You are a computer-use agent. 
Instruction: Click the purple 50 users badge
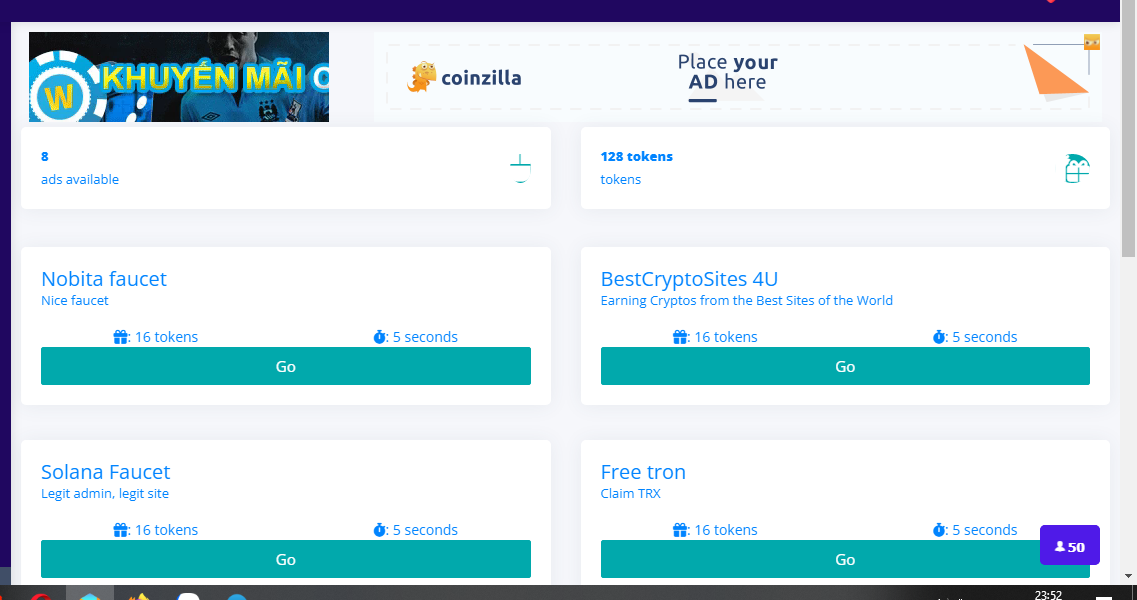pyautogui.click(x=1069, y=546)
